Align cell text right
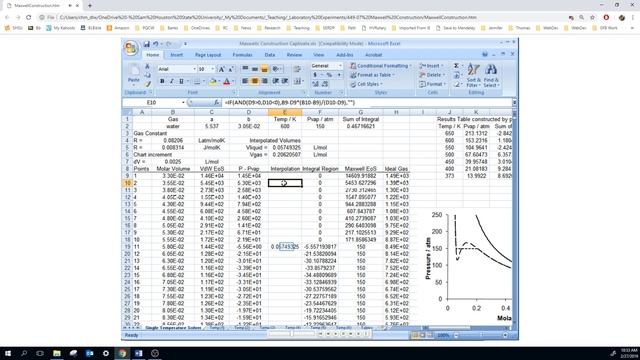 click(264, 81)
